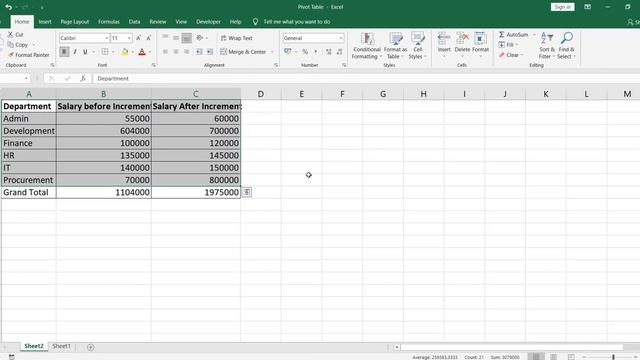Apply borders using the Borders icon

tap(105, 52)
